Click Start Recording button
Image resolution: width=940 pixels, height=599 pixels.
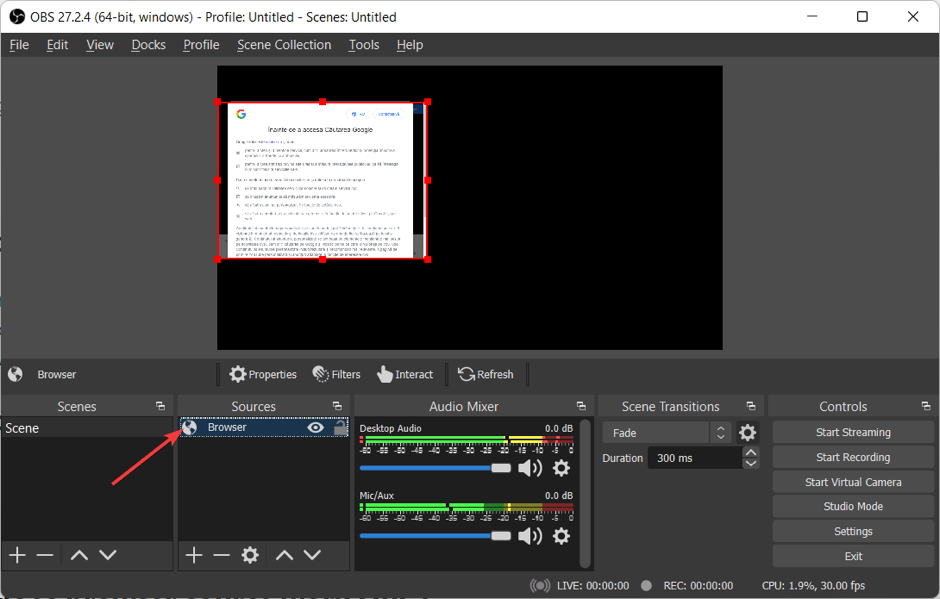[x=852, y=457]
